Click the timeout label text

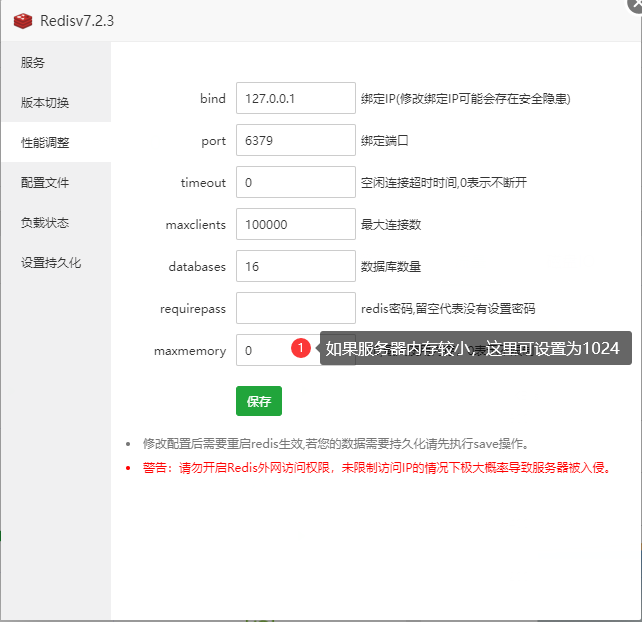(203, 183)
